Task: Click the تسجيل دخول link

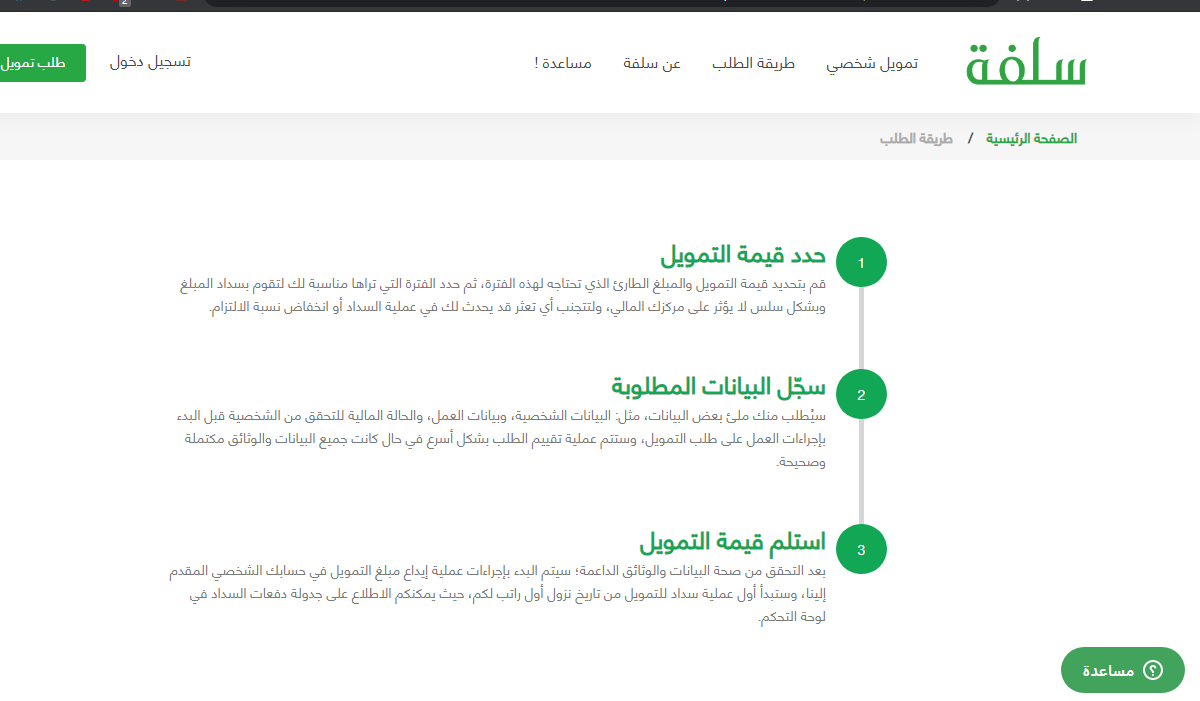Action: pyautogui.click(x=150, y=62)
